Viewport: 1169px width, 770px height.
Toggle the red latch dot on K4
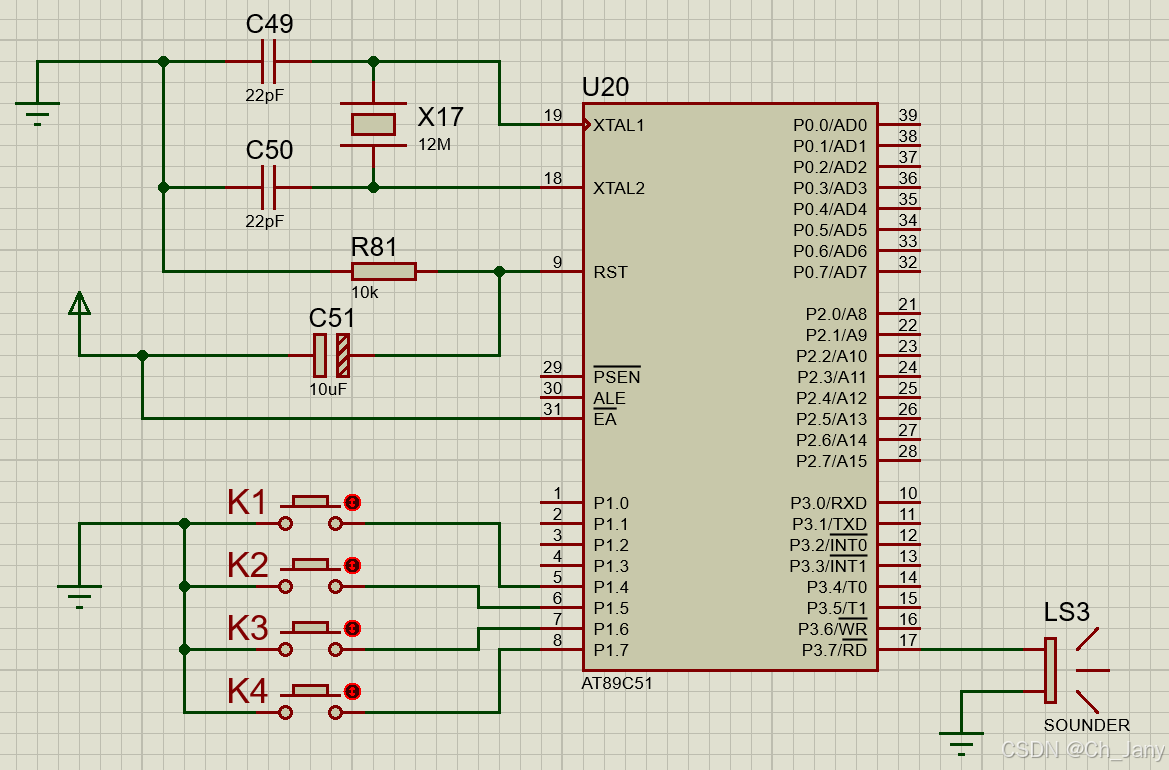(x=353, y=692)
